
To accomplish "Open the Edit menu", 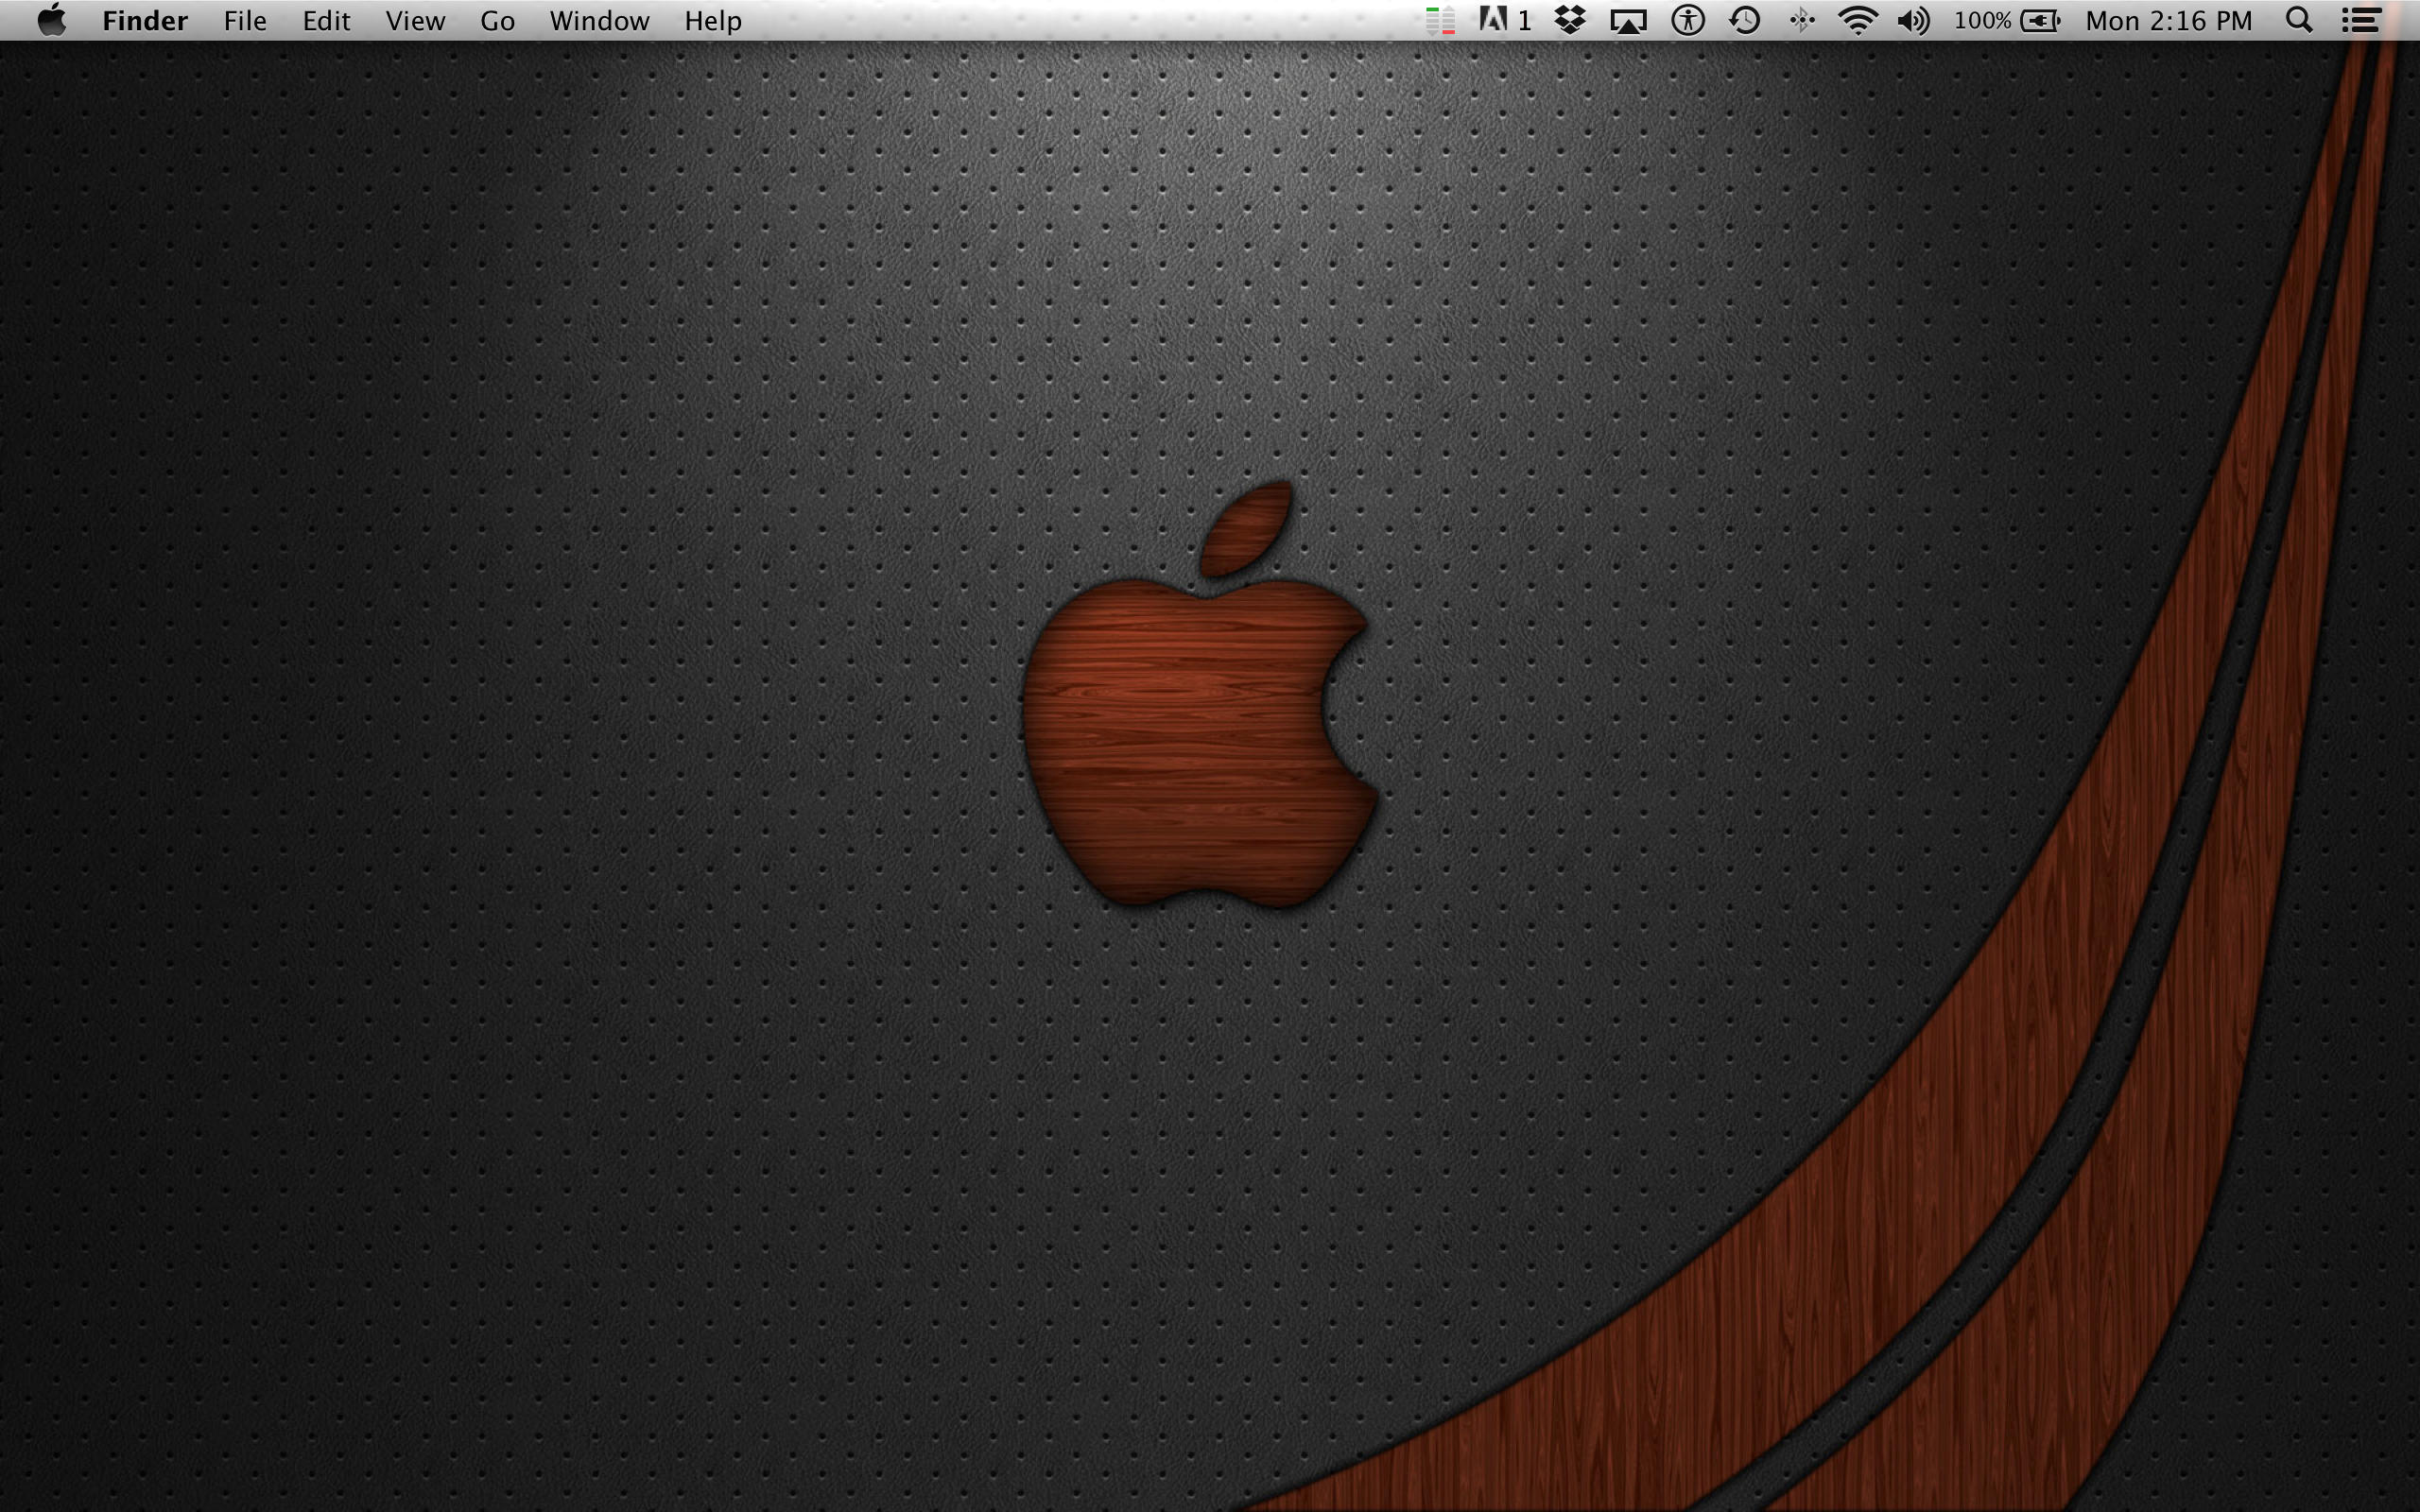I will (326, 21).
